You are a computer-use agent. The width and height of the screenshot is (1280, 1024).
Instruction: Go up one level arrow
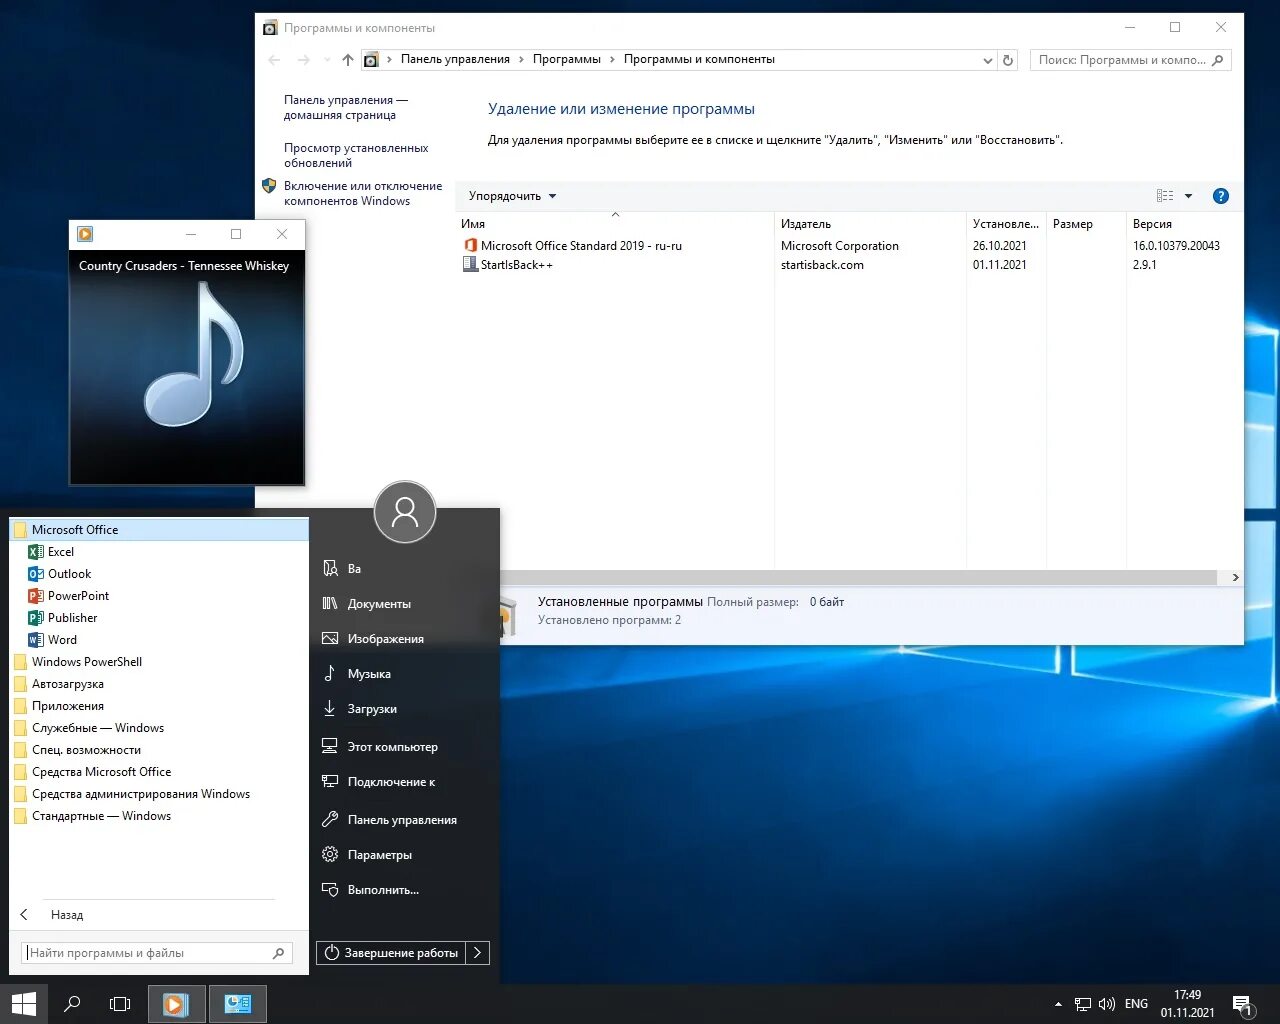coord(347,60)
